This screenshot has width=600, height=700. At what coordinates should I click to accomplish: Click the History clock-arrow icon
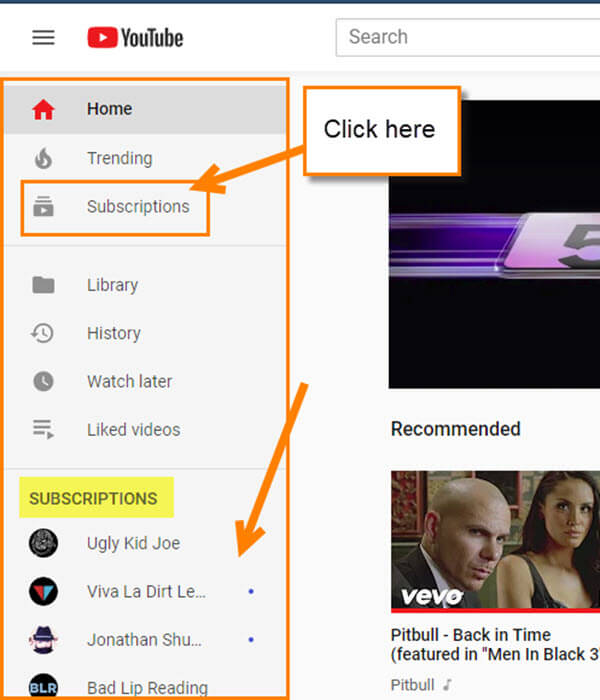42,333
